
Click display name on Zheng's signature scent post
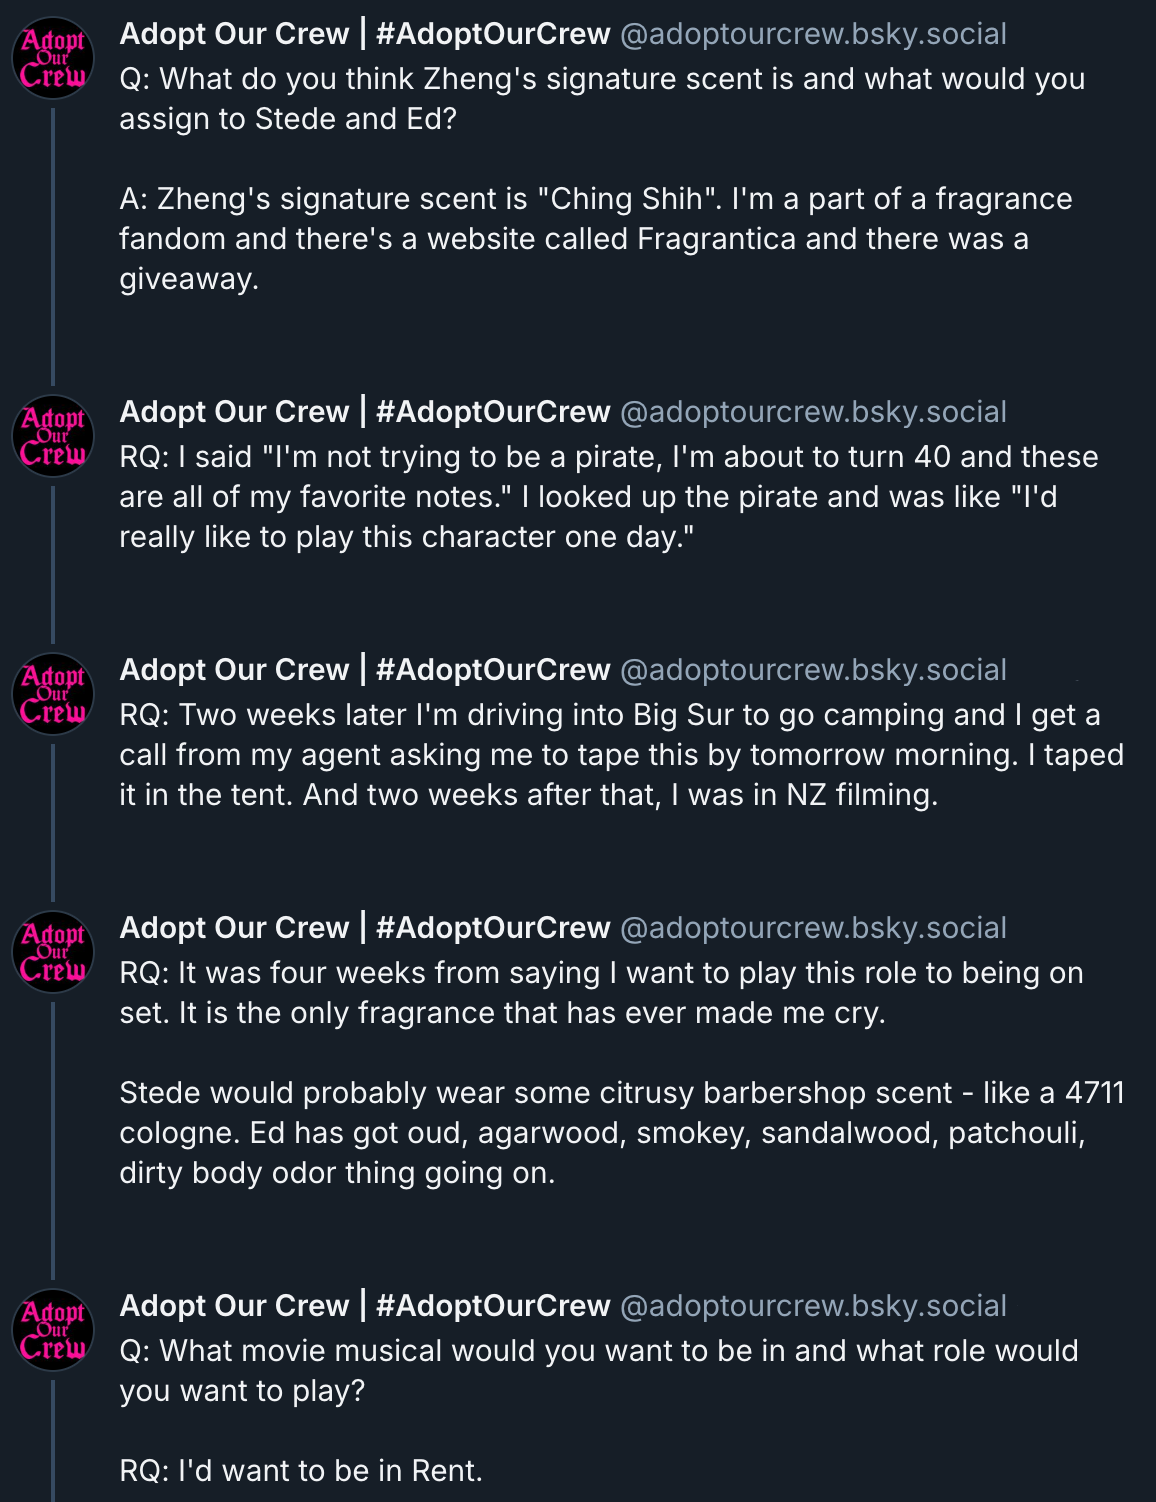[x=364, y=34]
